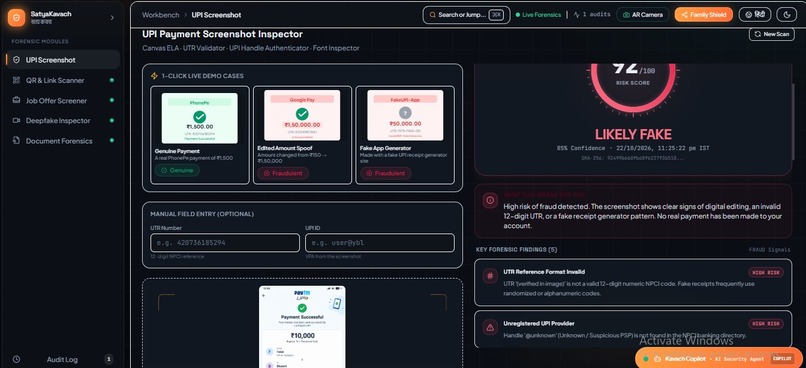Click the search magnifier icon
This screenshot has height=368, width=806.
tap(433, 15)
